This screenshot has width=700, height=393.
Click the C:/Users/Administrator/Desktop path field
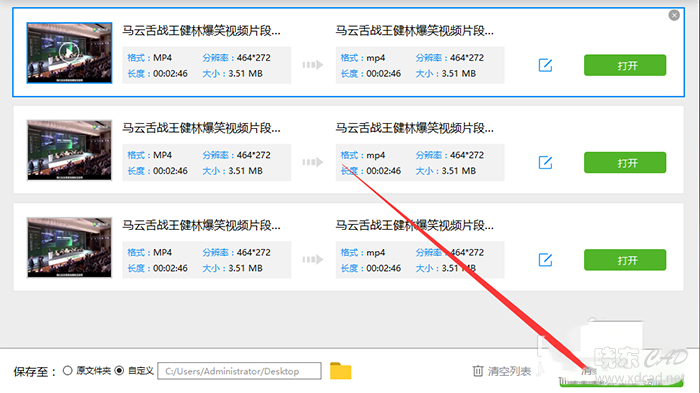(x=239, y=371)
